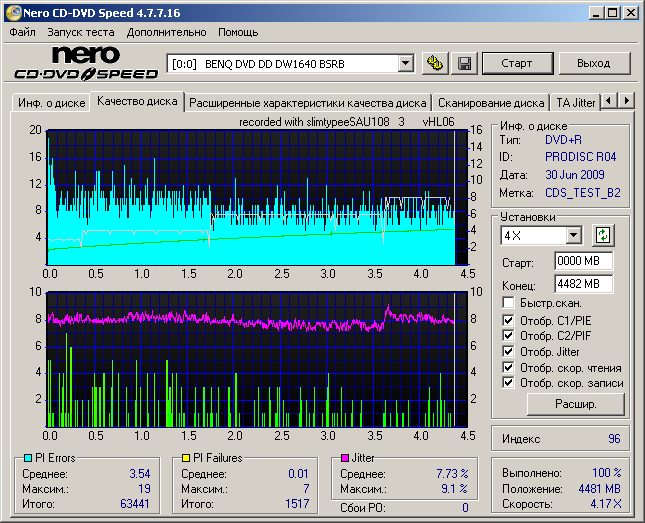Click the Конец field showing 4482 MB

coord(583,283)
